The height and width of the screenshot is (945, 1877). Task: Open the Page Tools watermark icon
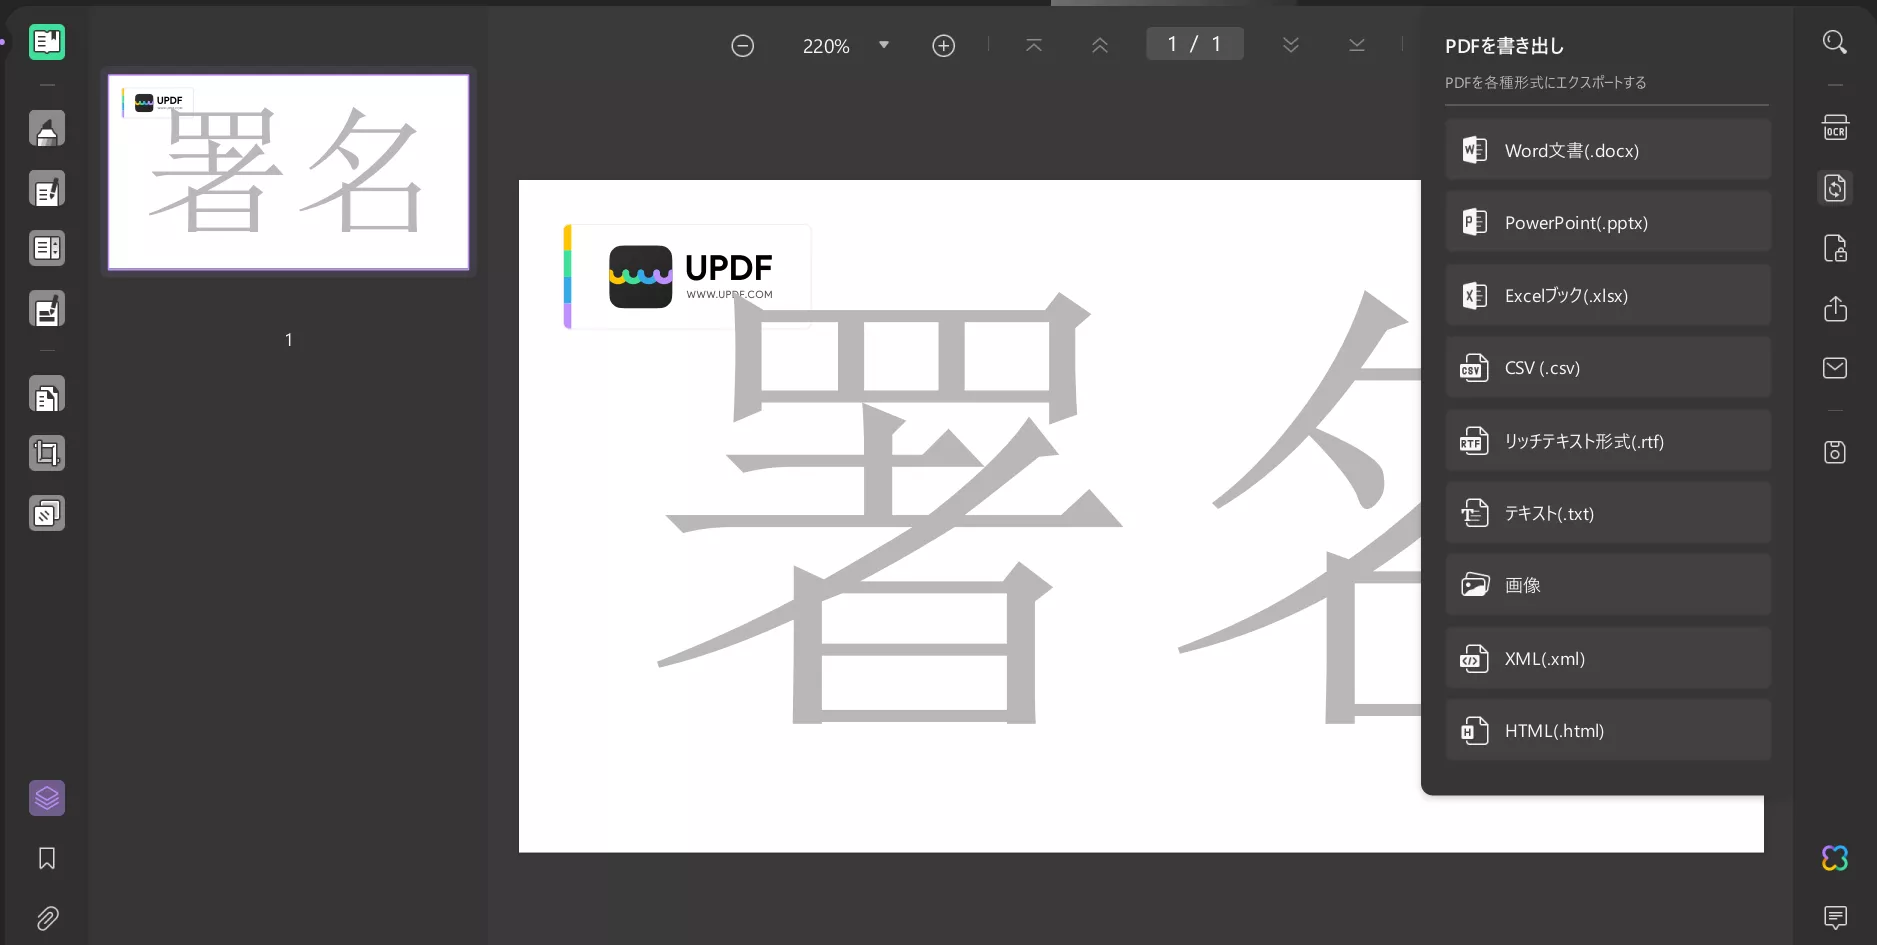coord(47,513)
